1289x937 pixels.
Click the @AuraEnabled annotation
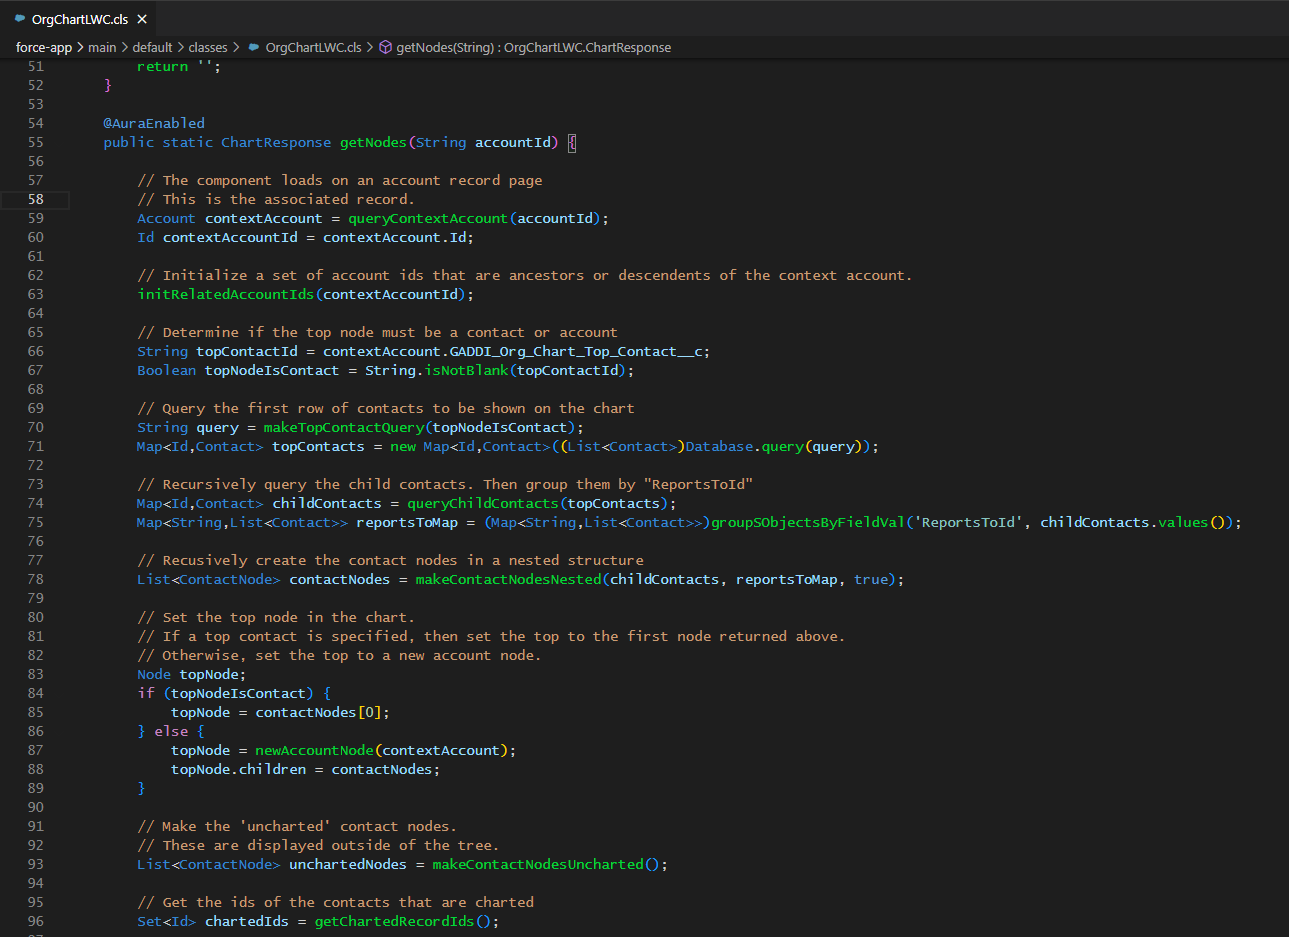153,123
